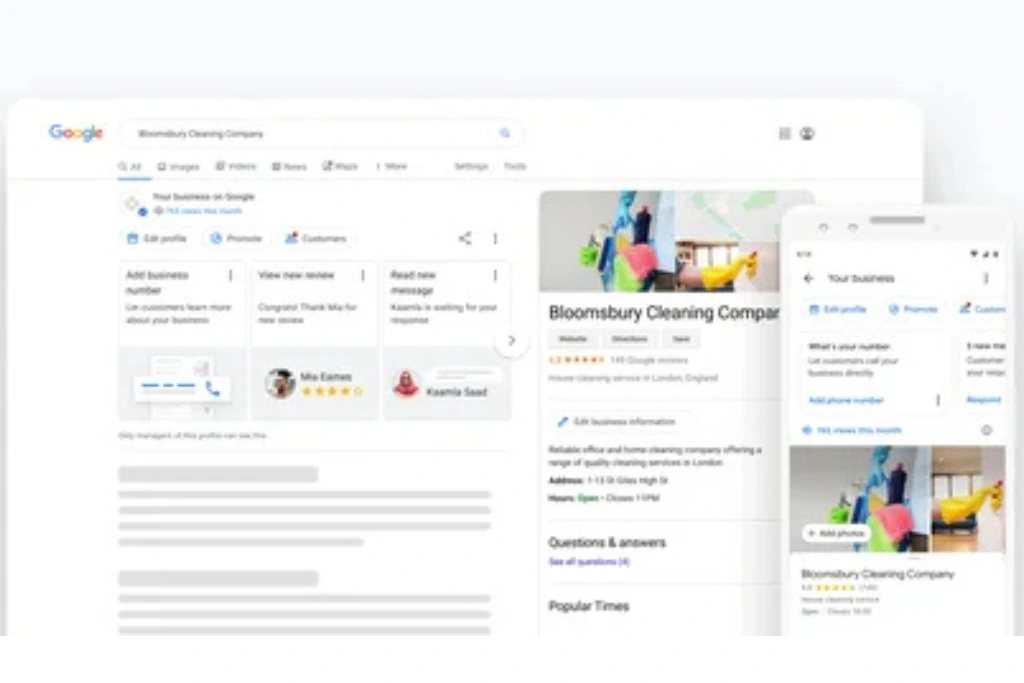The image size is (1024, 683).
Task: Click Mia Eames reviewer avatar
Action: 280,383
